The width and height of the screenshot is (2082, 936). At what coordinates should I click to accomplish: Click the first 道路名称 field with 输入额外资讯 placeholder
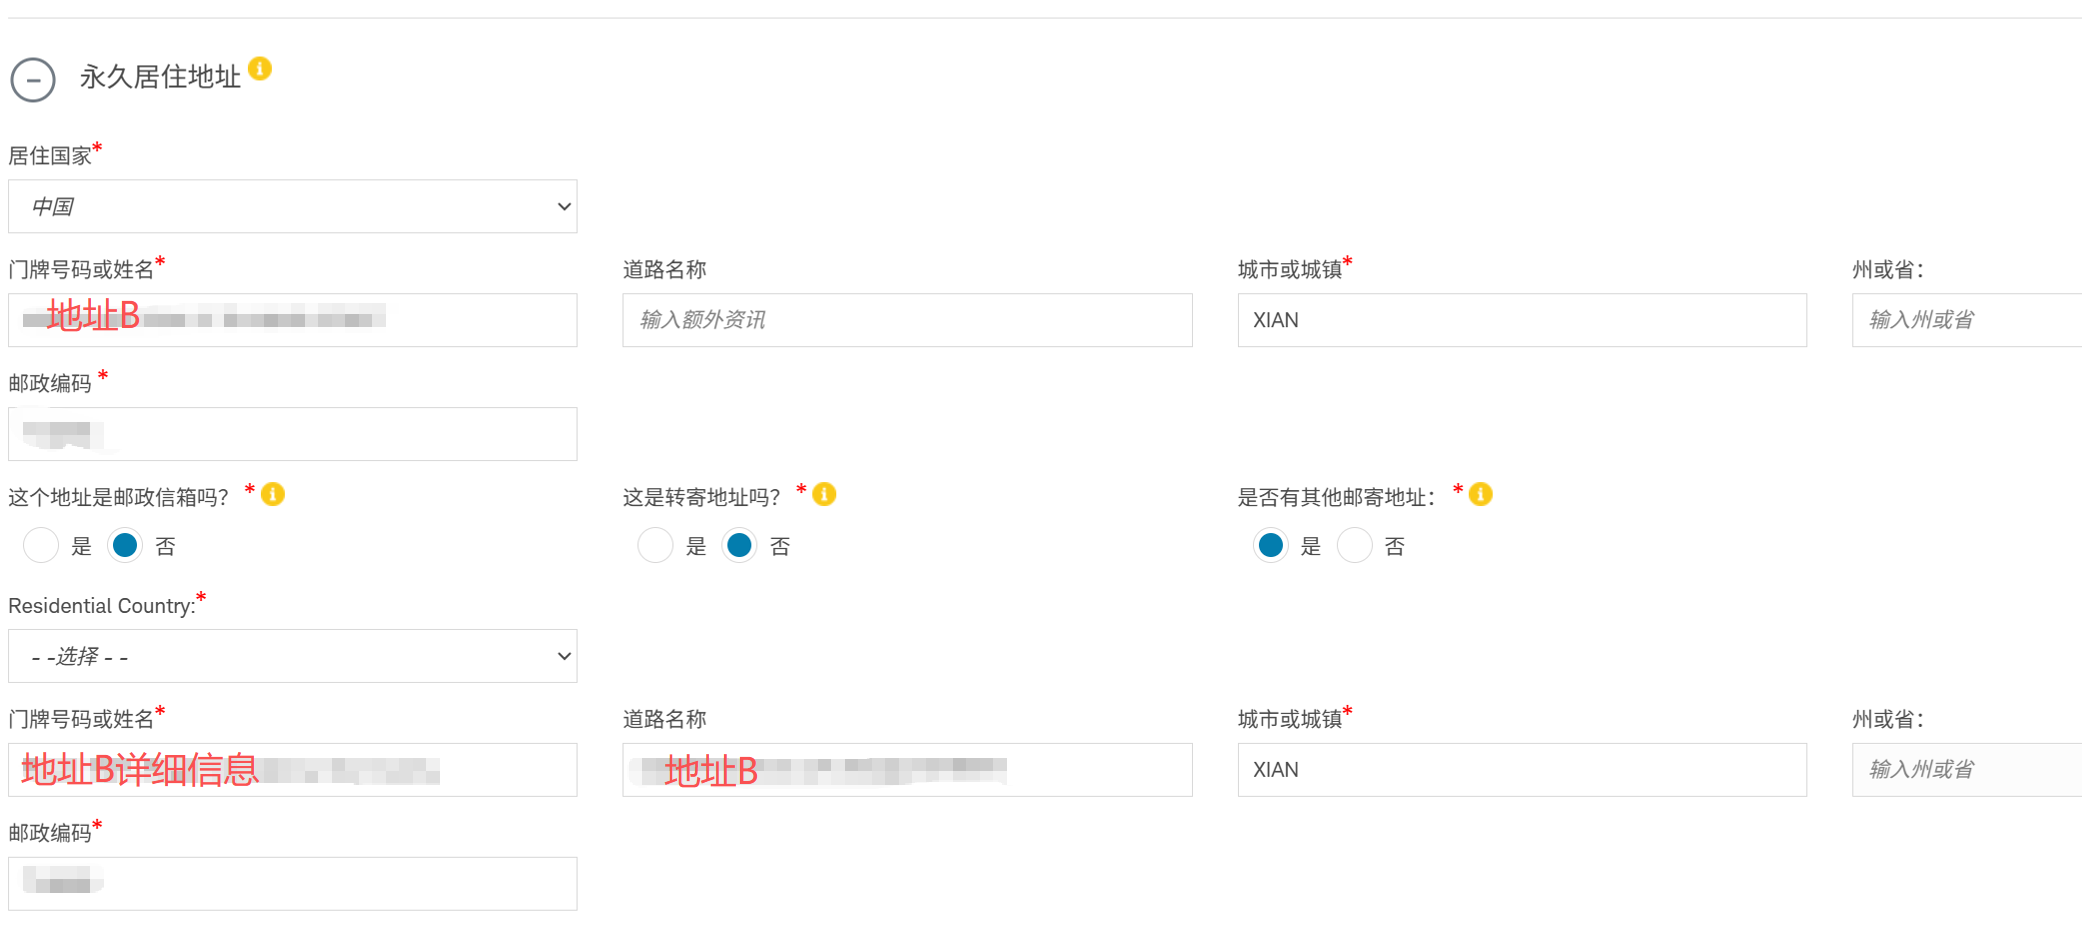pyautogui.click(x=907, y=320)
